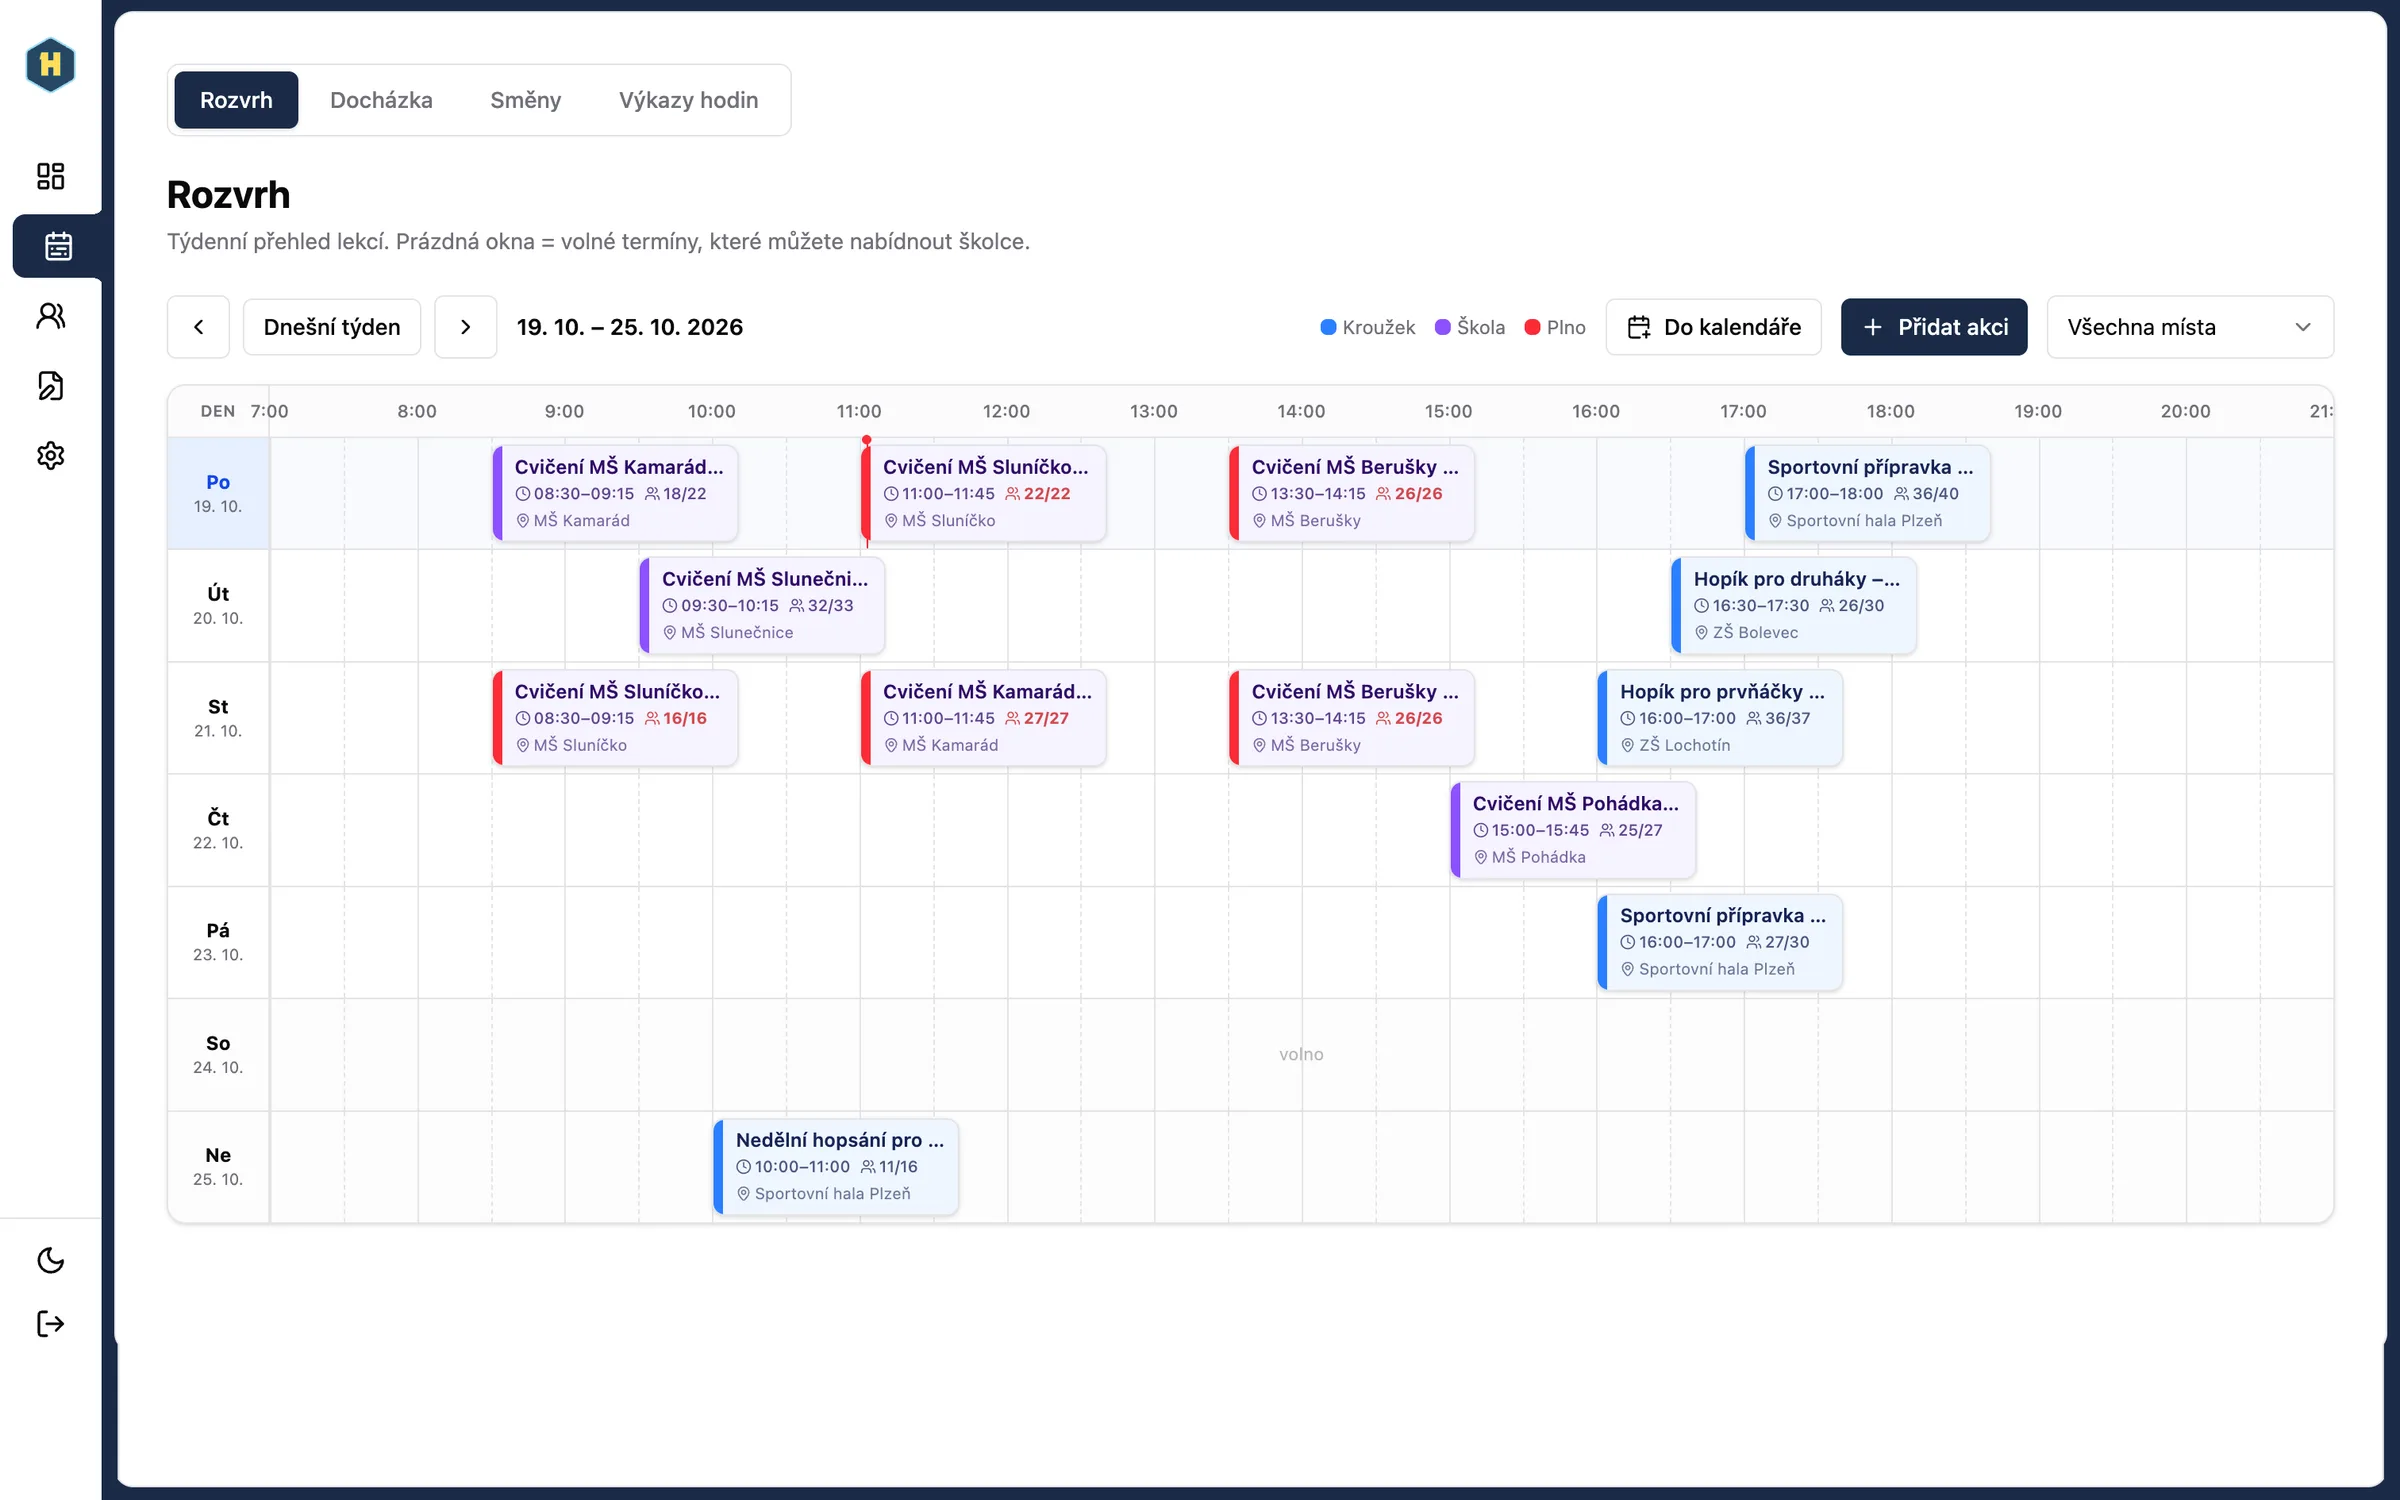The width and height of the screenshot is (2400, 1500).
Task: Open Monday Sportovní přípravka 17:00 event
Action: [x=1868, y=493]
